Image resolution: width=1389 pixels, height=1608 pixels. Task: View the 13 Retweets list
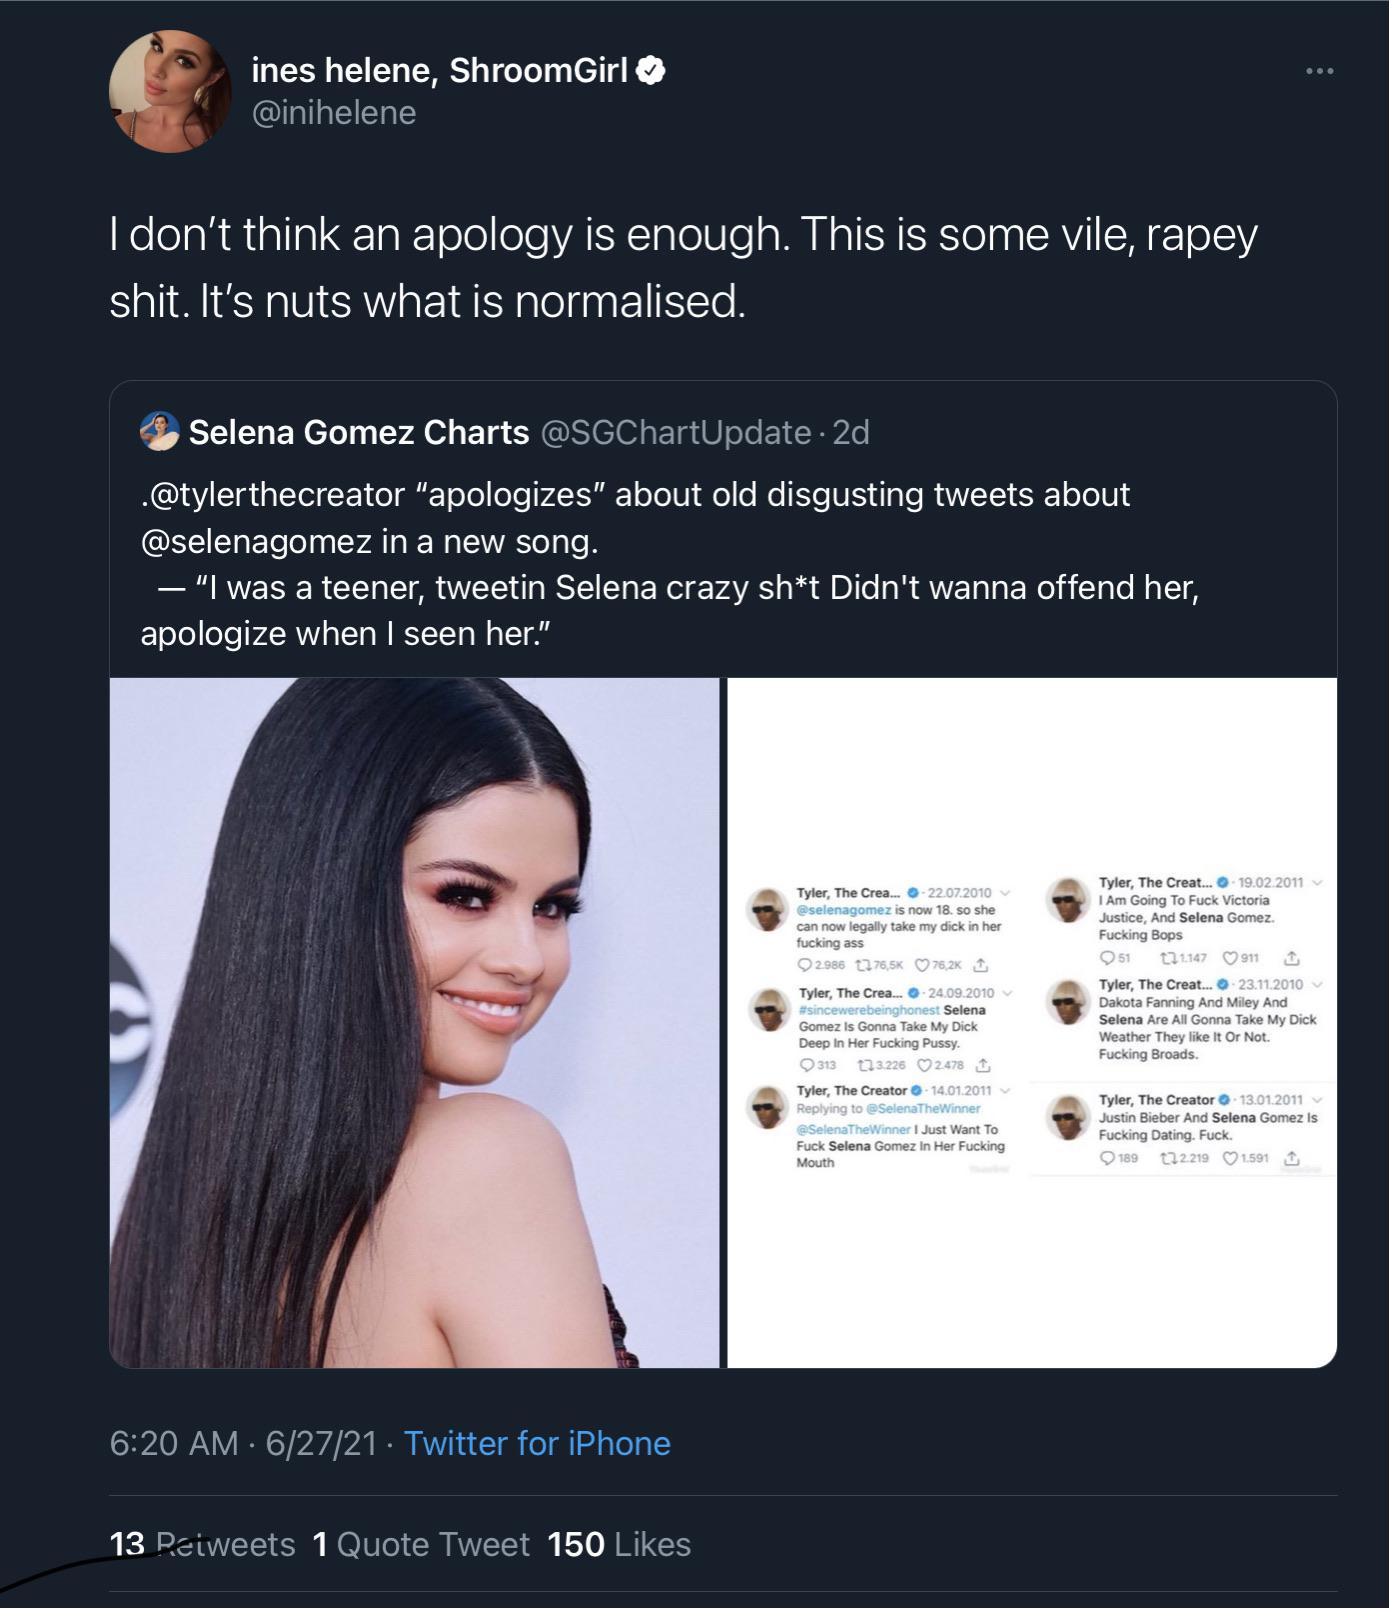(x=202, y=1544)
